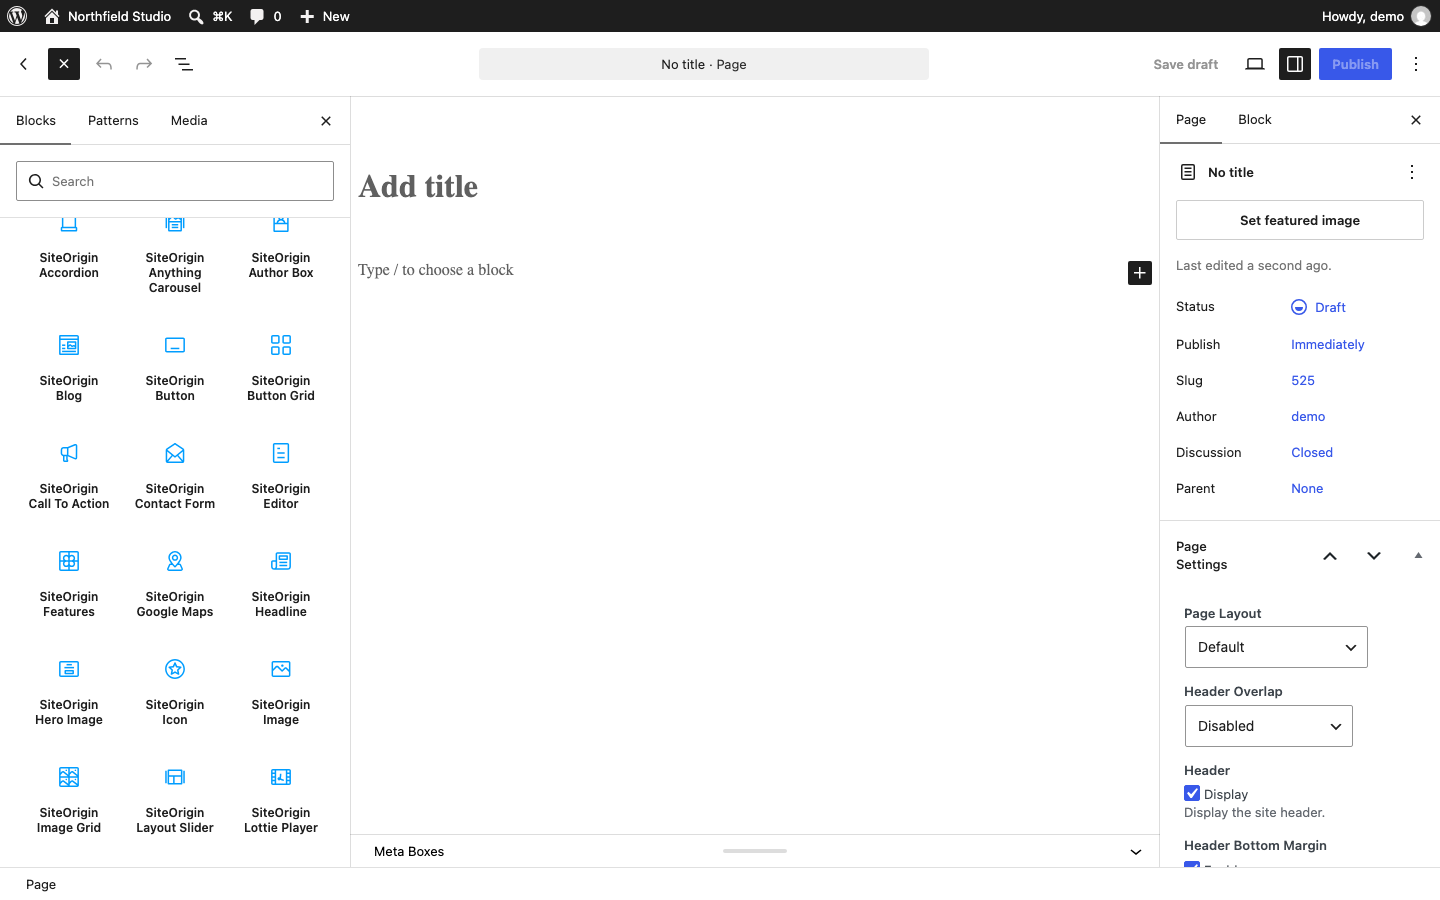Open the Header Overlap dropdown

click(x=1268, y=726)
